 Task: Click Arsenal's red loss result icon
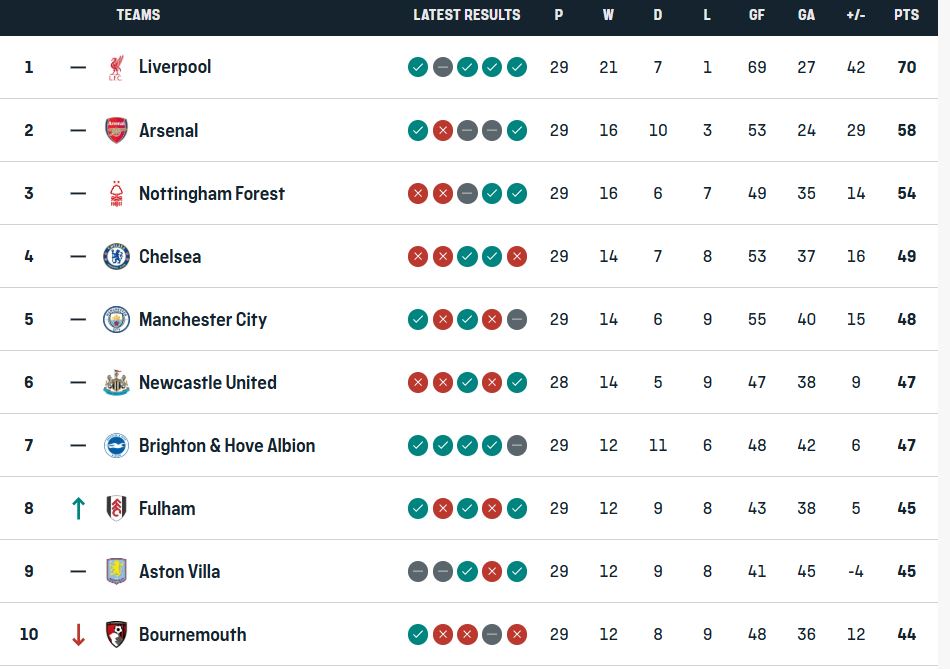click(x=443, y=130)
